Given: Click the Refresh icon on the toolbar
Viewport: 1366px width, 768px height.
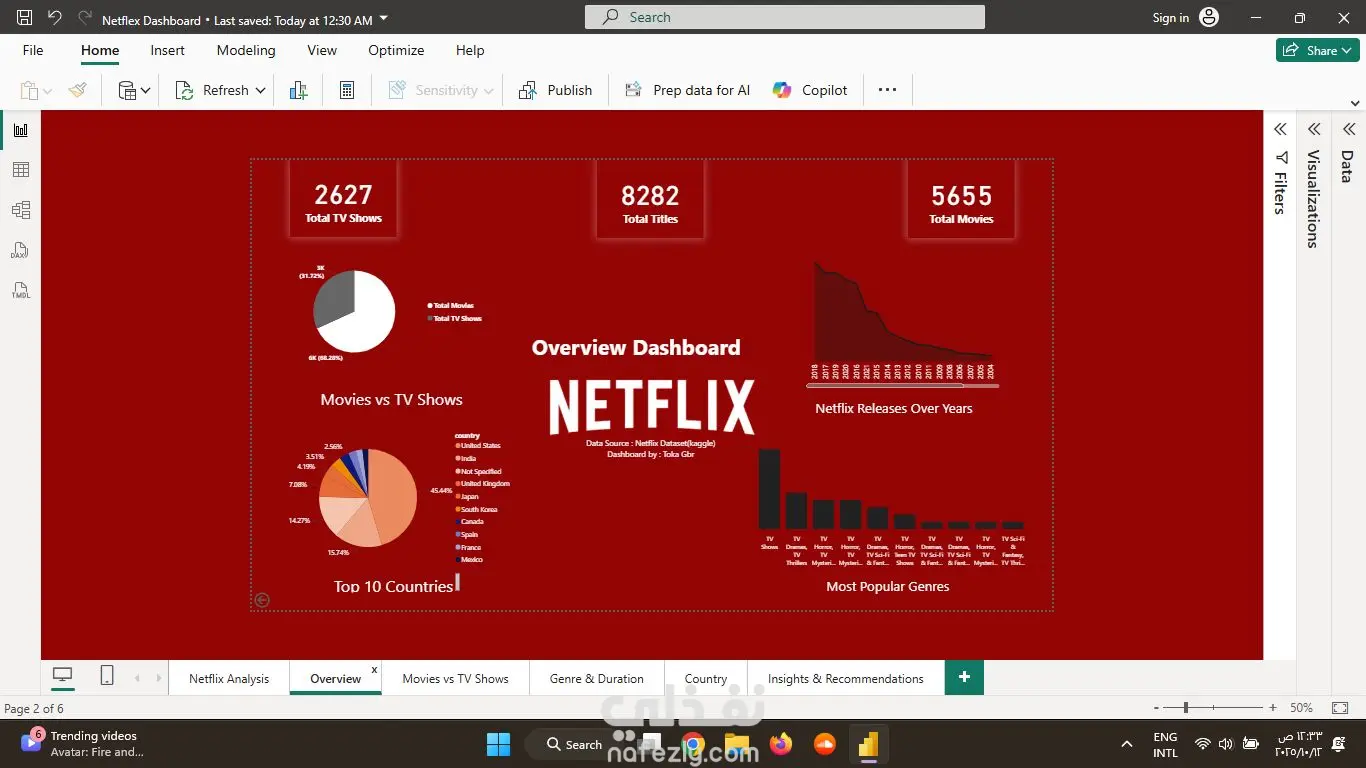Looking at the screenshot, I should pos(185,90).
